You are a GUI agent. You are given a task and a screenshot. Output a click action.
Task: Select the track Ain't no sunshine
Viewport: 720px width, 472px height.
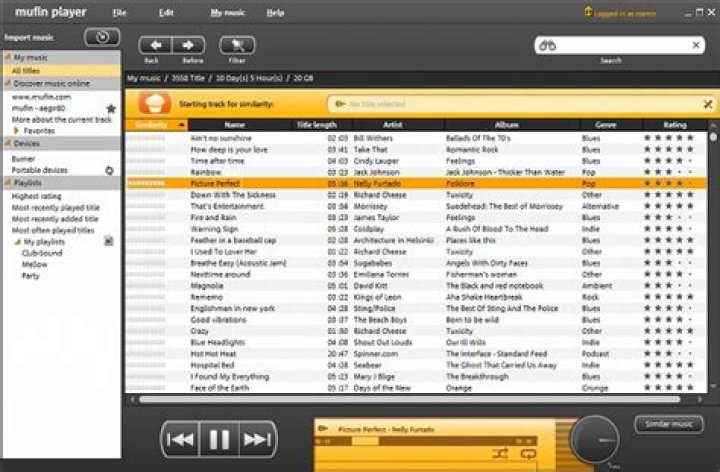click(416, 138)
